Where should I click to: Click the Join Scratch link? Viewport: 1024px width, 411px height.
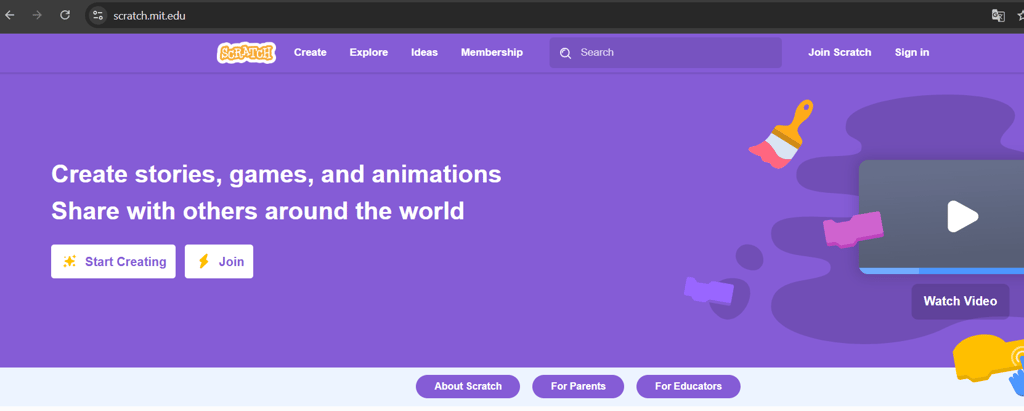click(839, 52)
